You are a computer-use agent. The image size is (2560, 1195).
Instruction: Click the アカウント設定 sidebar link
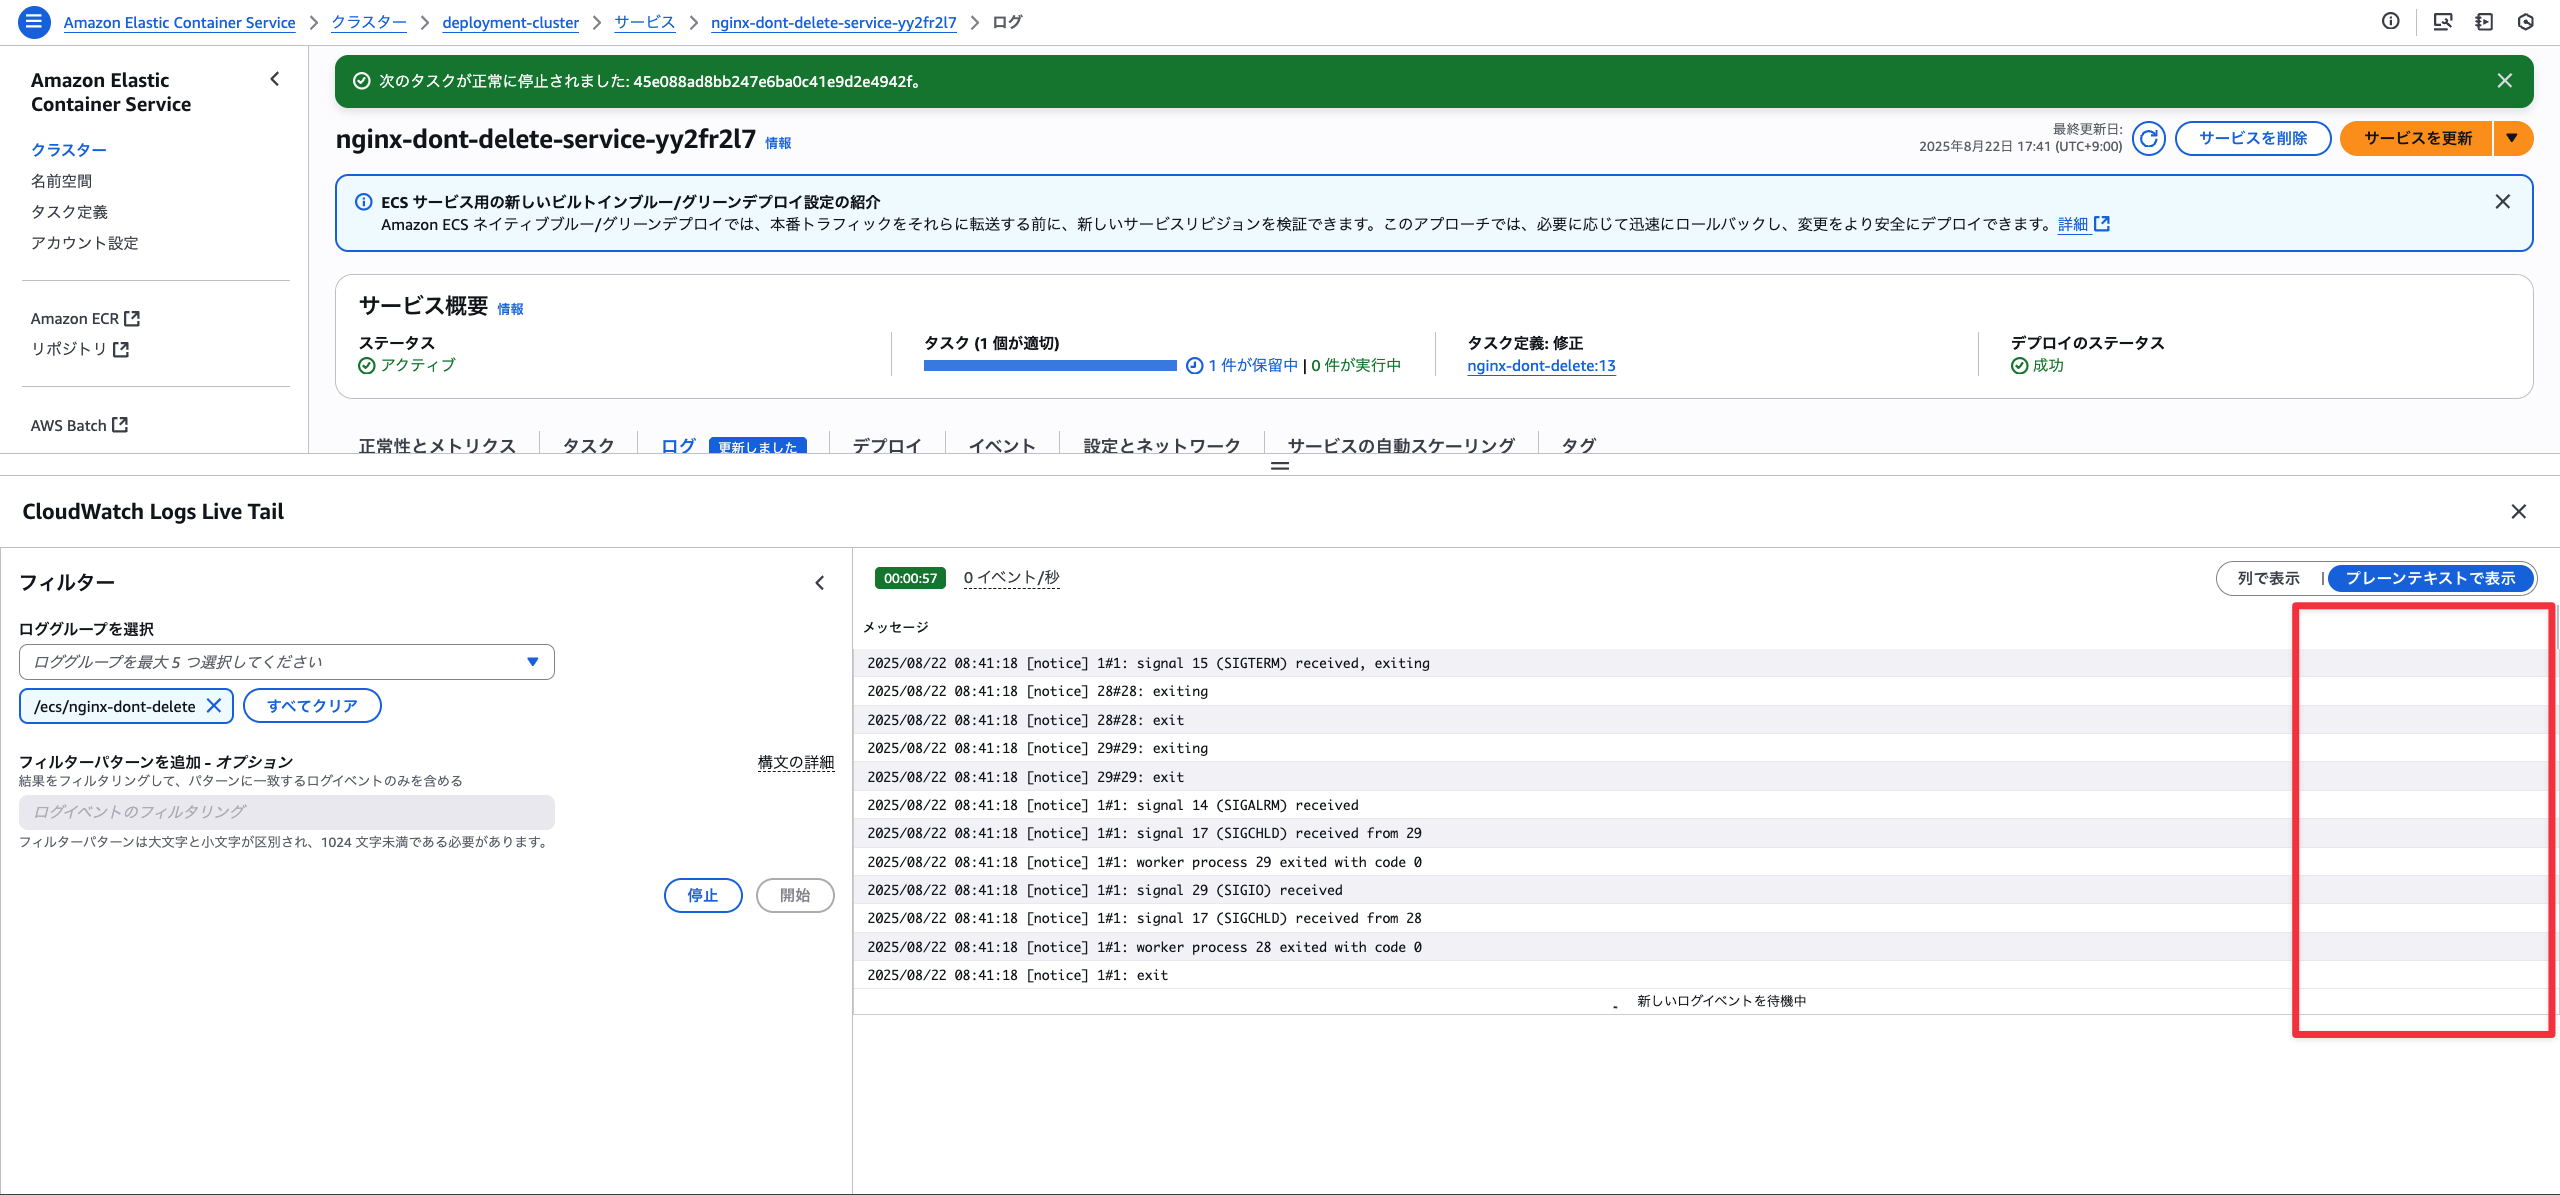pos(85,242)
